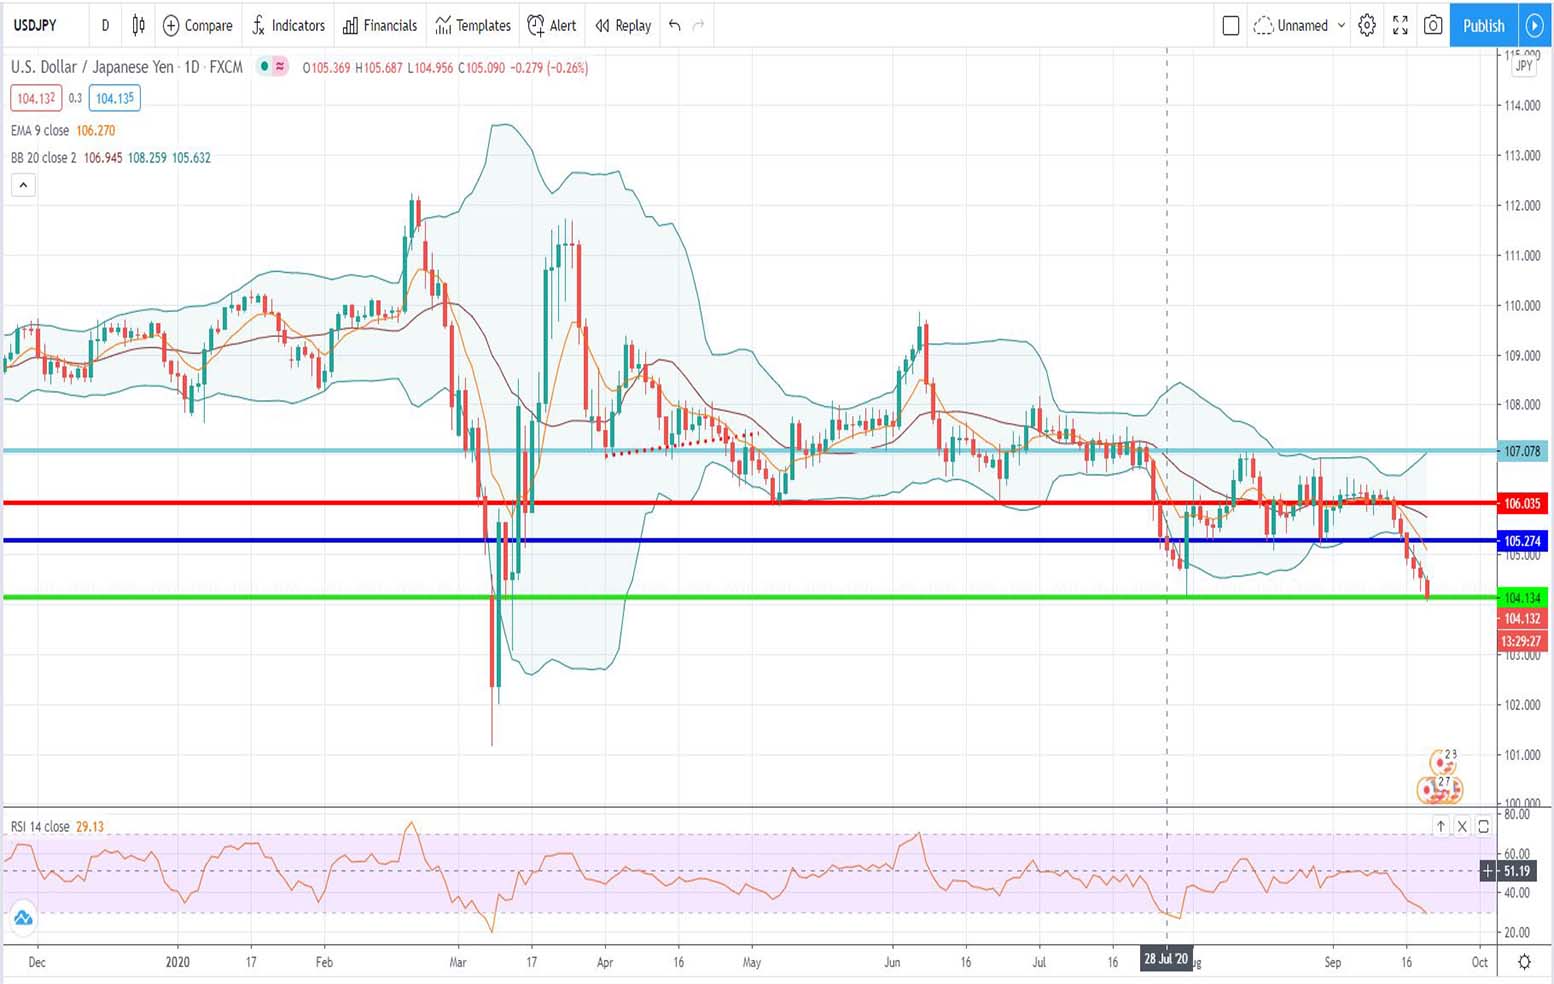Open the Indicators menu
Viewport: 1554px width, 984px height.
tap(288, 25)
